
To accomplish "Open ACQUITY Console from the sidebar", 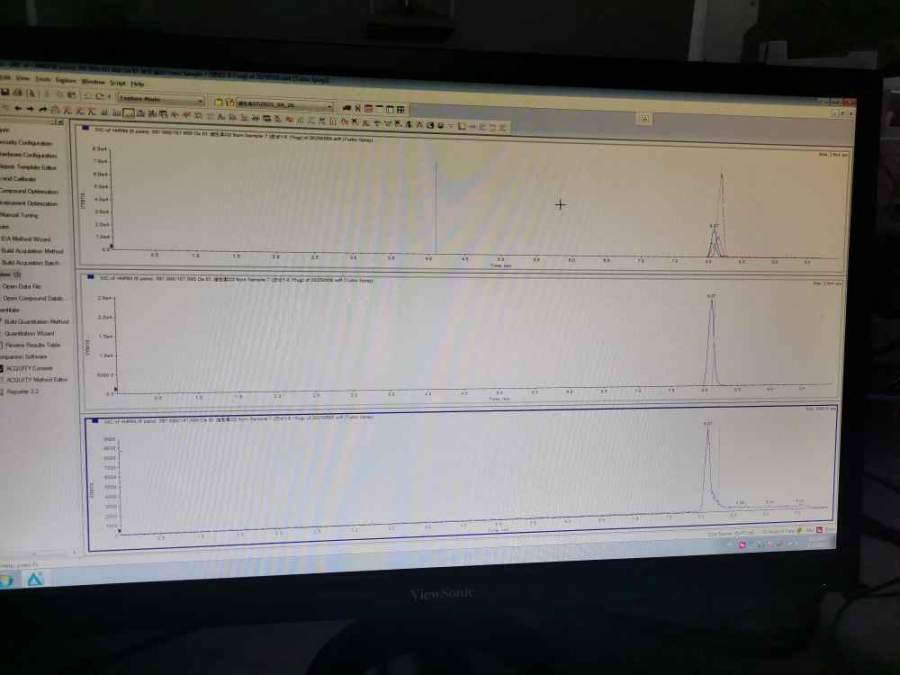I will pos(28,368).
